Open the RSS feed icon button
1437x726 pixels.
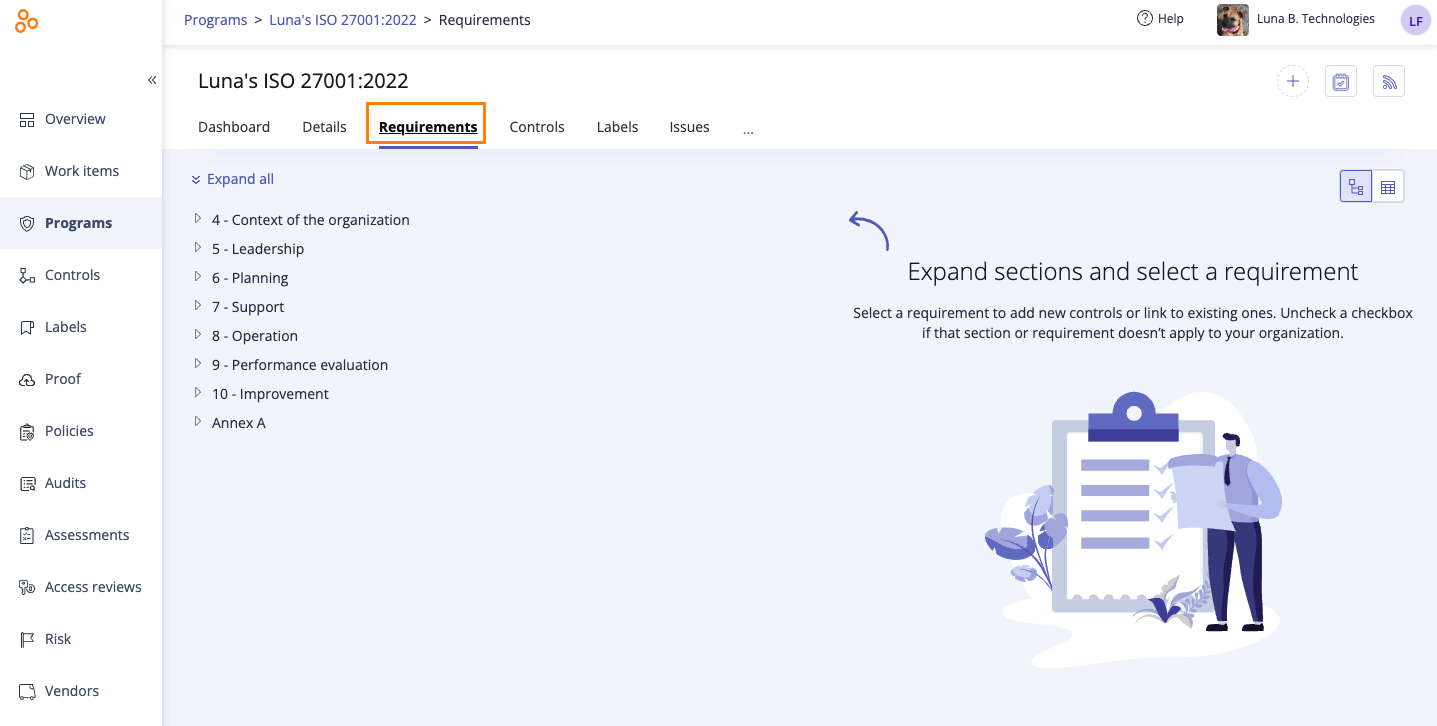(1389, 81)
